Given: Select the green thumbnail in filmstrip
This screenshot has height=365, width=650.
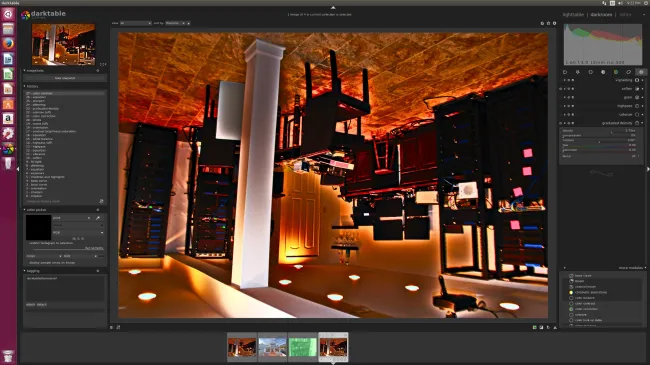Looking at the screenshot, I should [x=303, y=347].
